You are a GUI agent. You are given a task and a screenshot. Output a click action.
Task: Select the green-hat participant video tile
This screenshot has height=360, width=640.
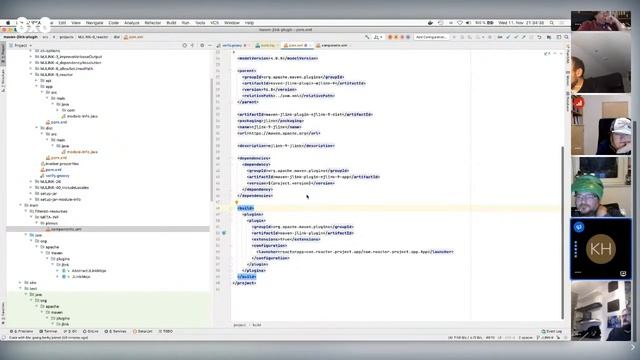(x=601, y=187)
